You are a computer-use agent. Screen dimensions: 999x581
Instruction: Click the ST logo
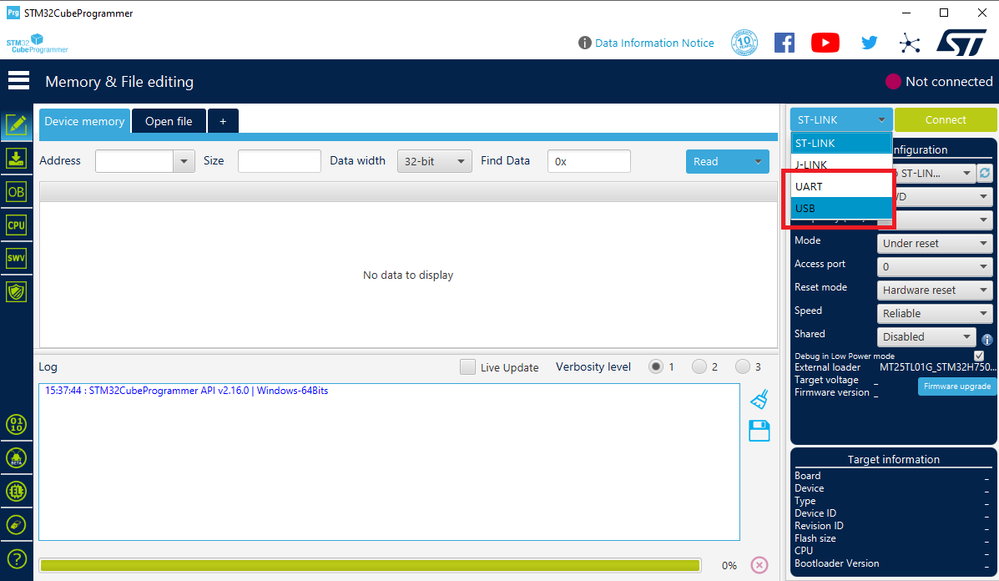(961, 43)
